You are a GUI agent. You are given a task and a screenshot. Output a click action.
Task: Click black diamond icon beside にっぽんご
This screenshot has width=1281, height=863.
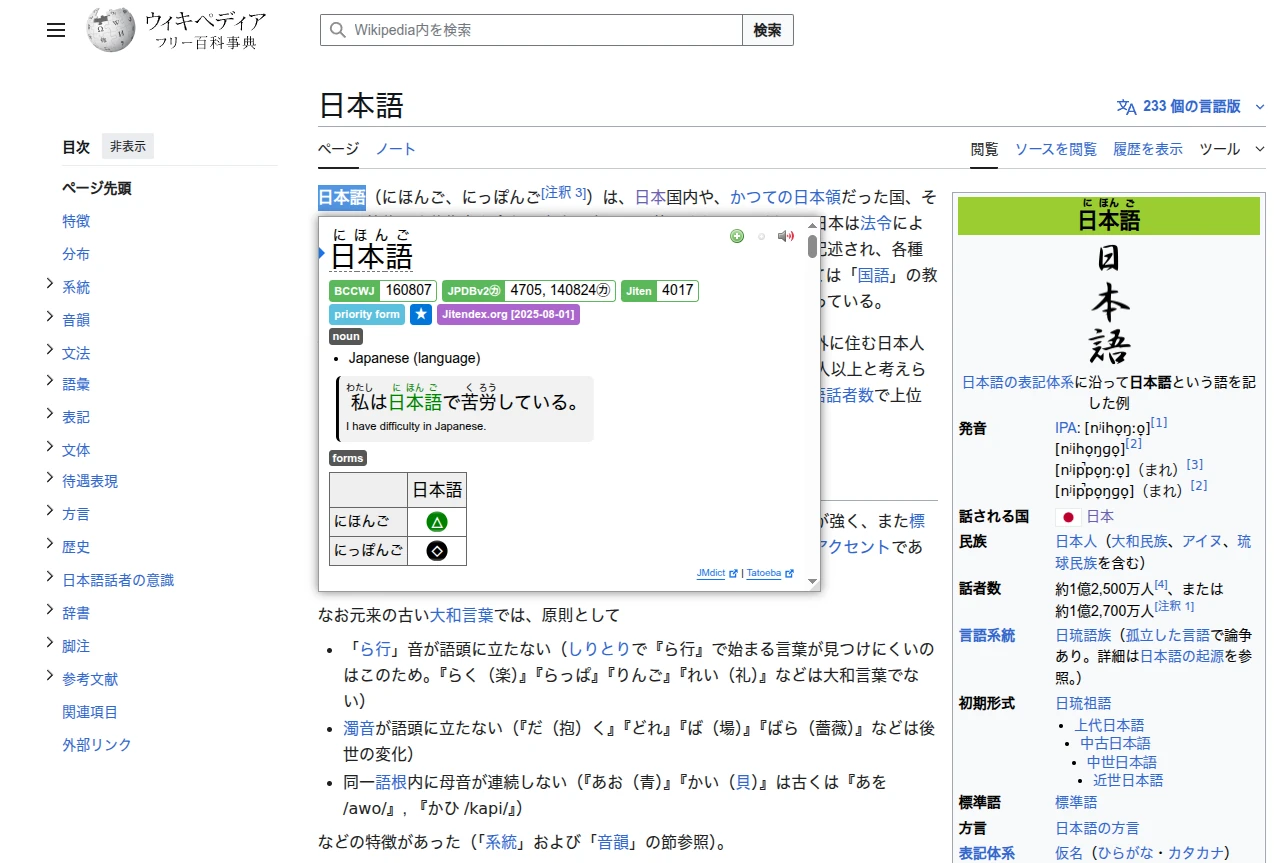[436, 550]
